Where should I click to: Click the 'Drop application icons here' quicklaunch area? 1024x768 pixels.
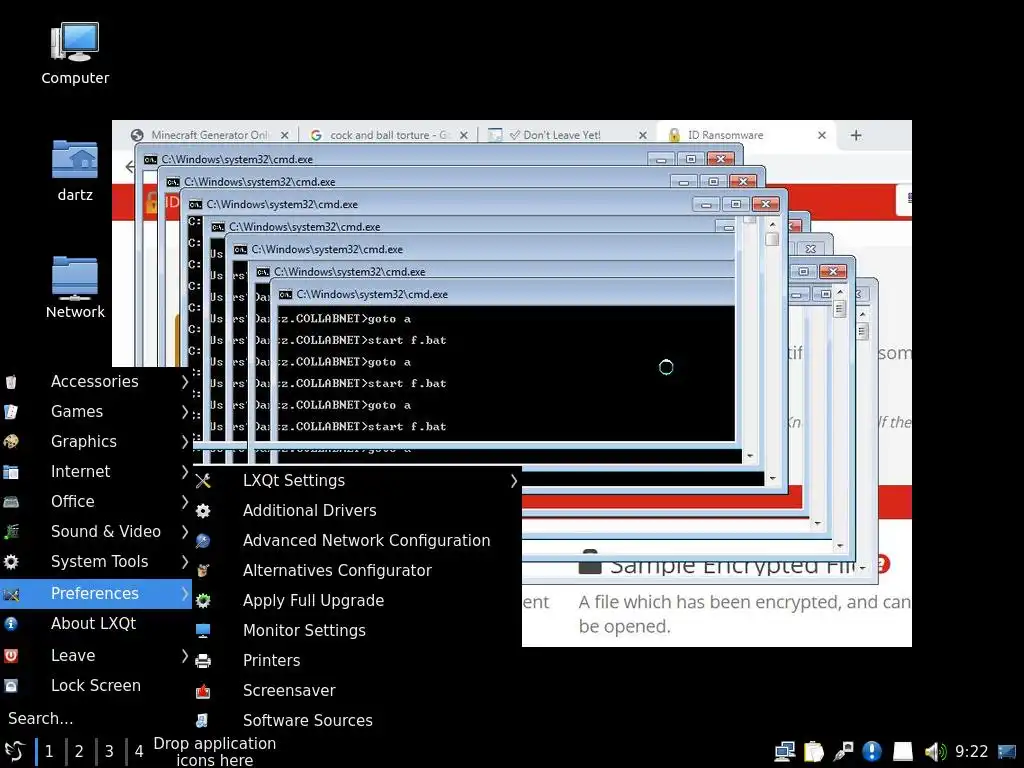click(x=214, y=752)
